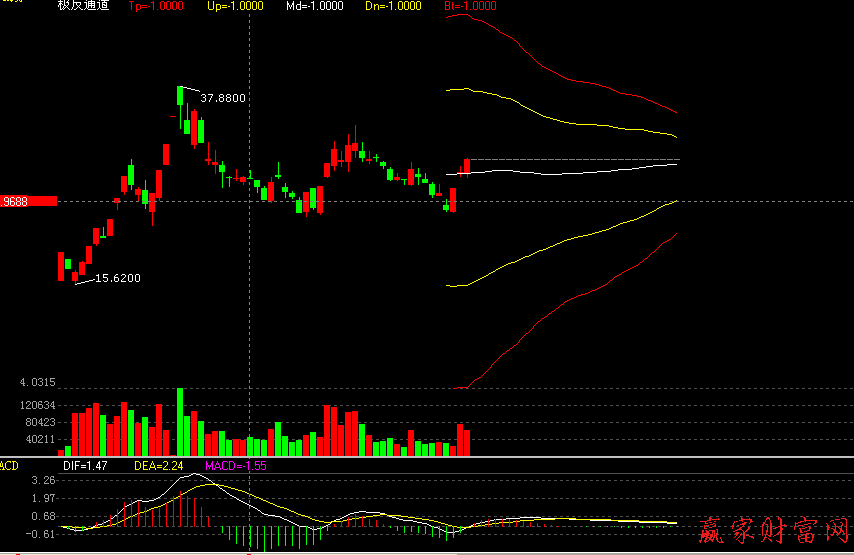Select the white Md=-1.0000 indicator value
Viewport: 854px width, 555px height.
(x=314, y=6)
